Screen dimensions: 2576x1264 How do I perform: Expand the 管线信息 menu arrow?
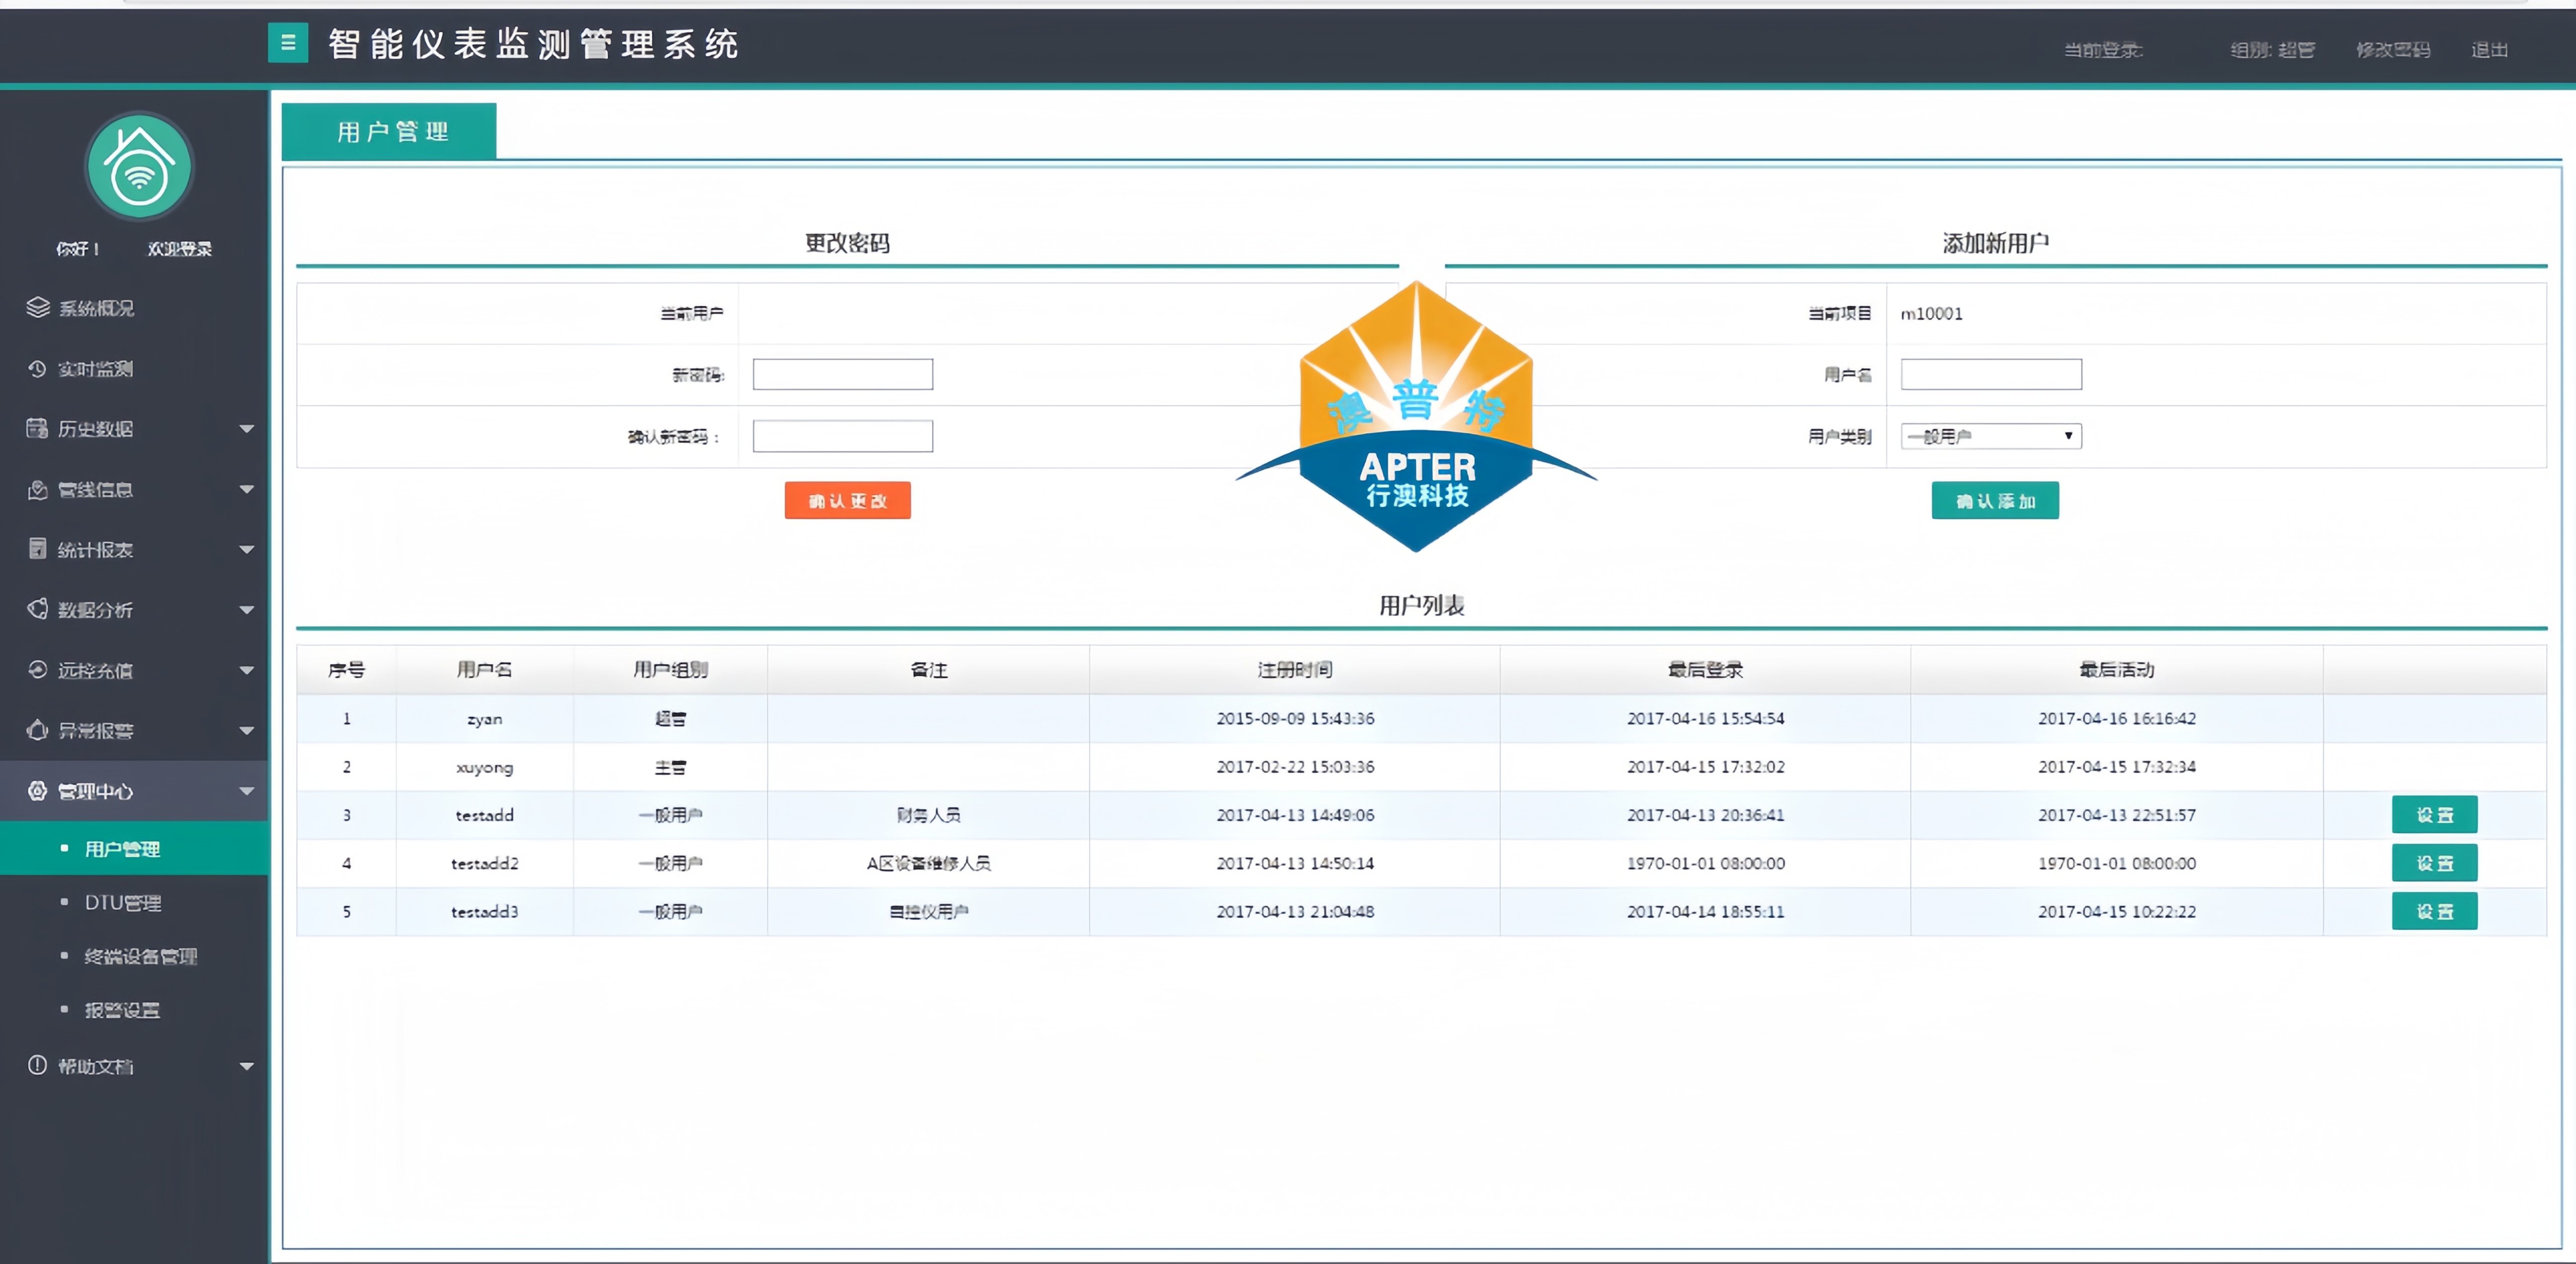(246, 489)
